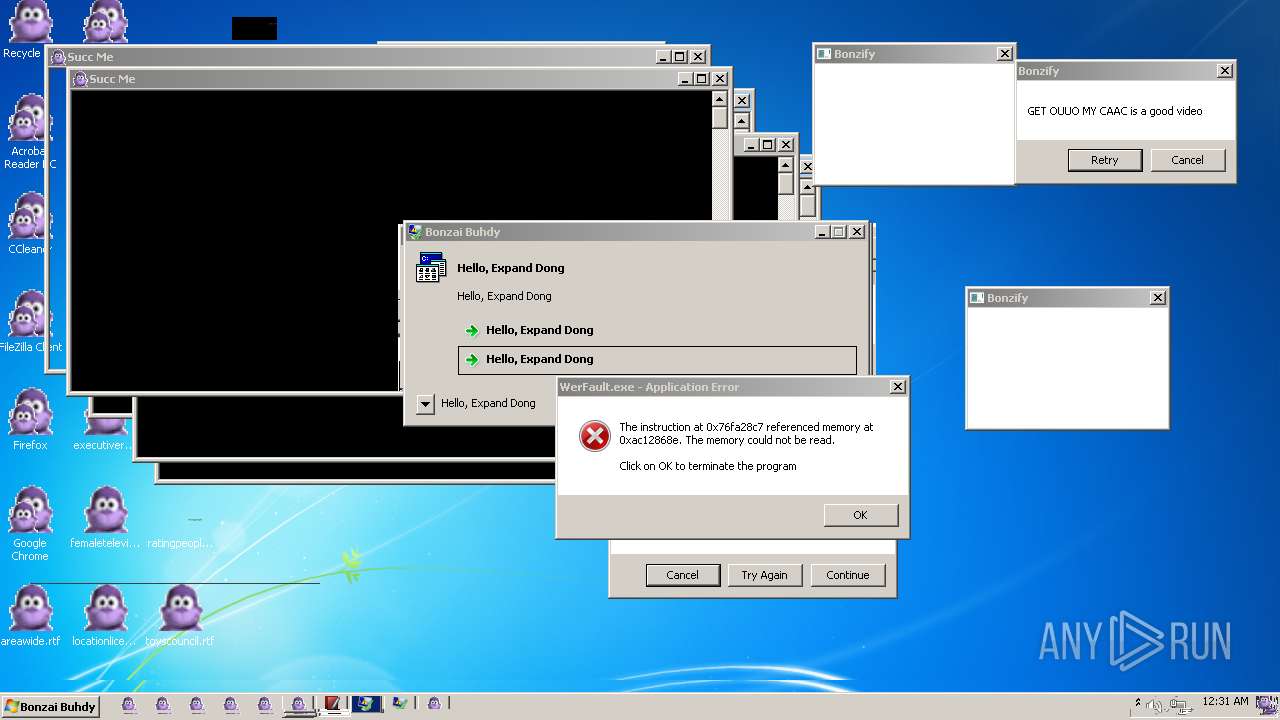
Task: Open the volume control in system tray
Action: [1154, 706]
